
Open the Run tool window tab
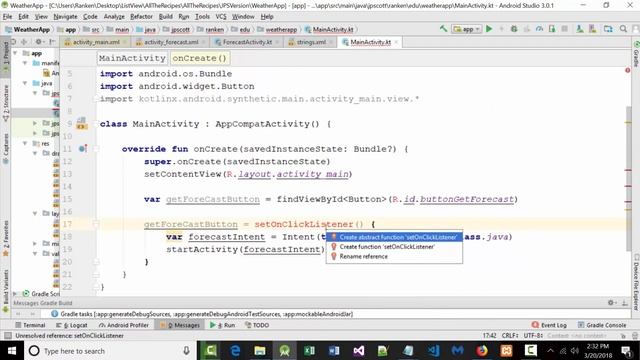[x=222, y=325]
